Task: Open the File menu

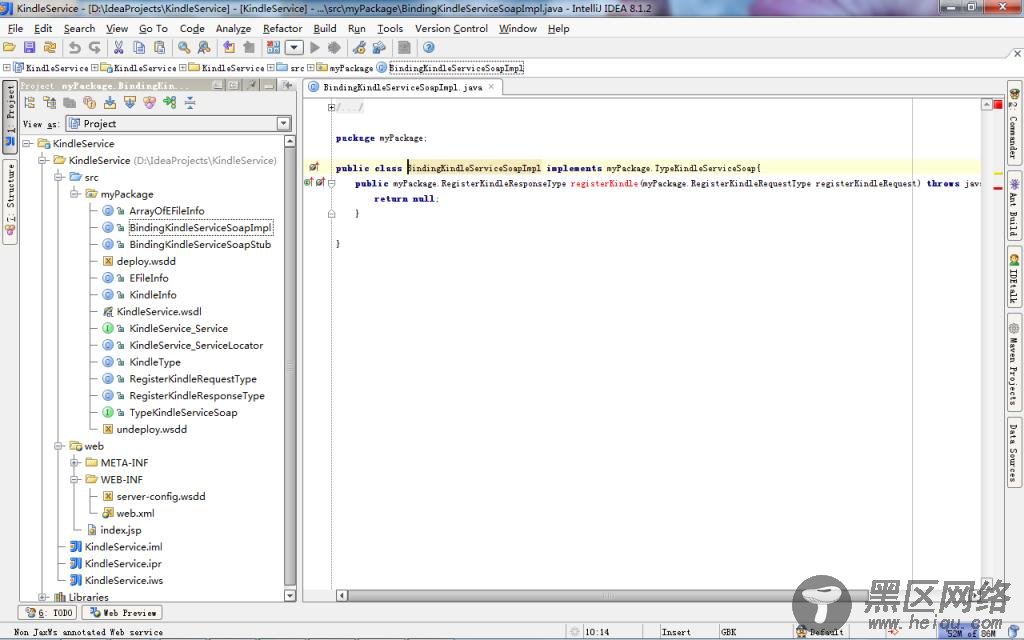Action: coord(15,29)
